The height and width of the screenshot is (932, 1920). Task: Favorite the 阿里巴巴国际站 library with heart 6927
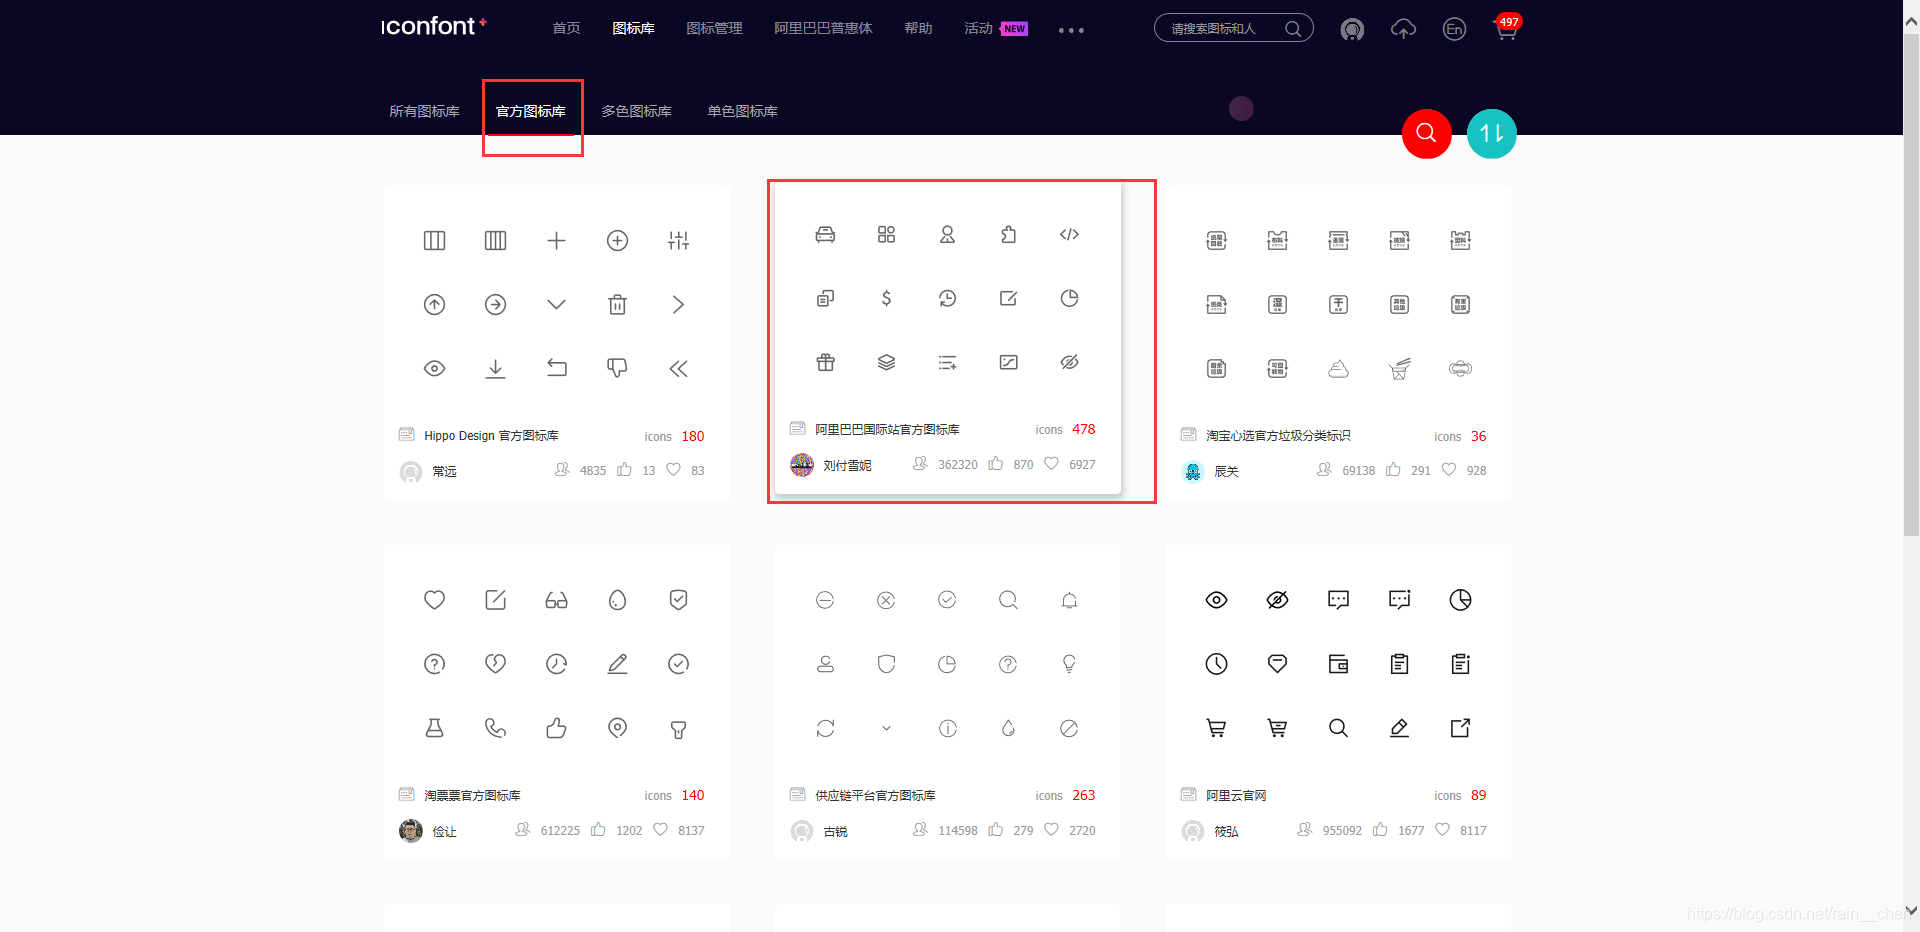[1051, 464]
